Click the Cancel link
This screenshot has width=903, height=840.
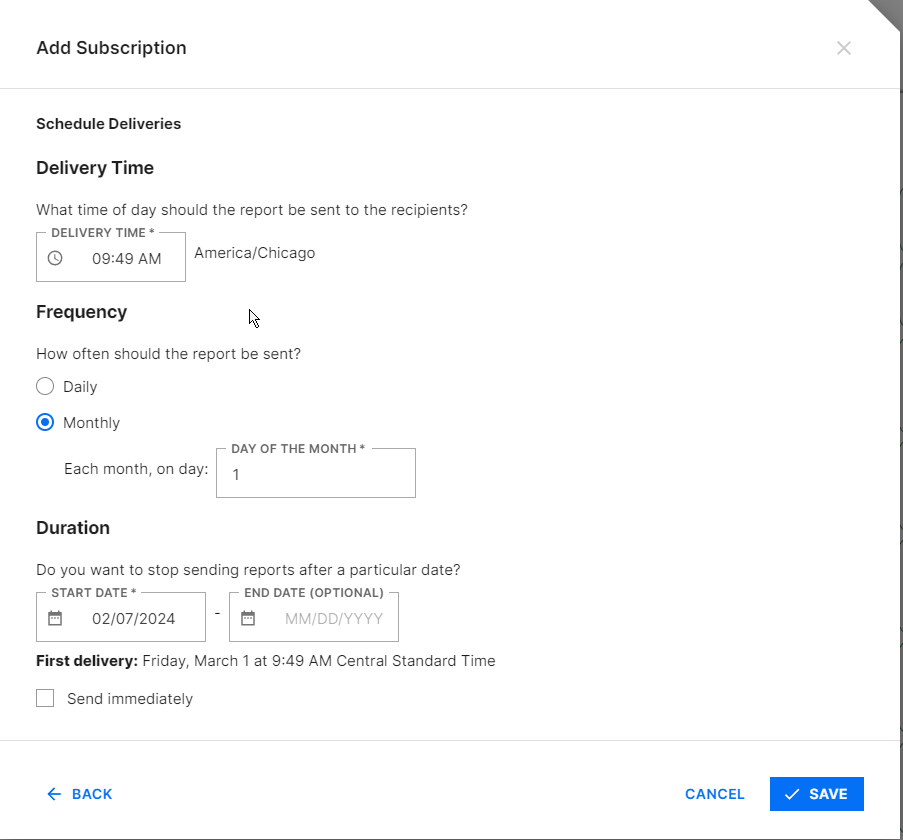[714, 793]
